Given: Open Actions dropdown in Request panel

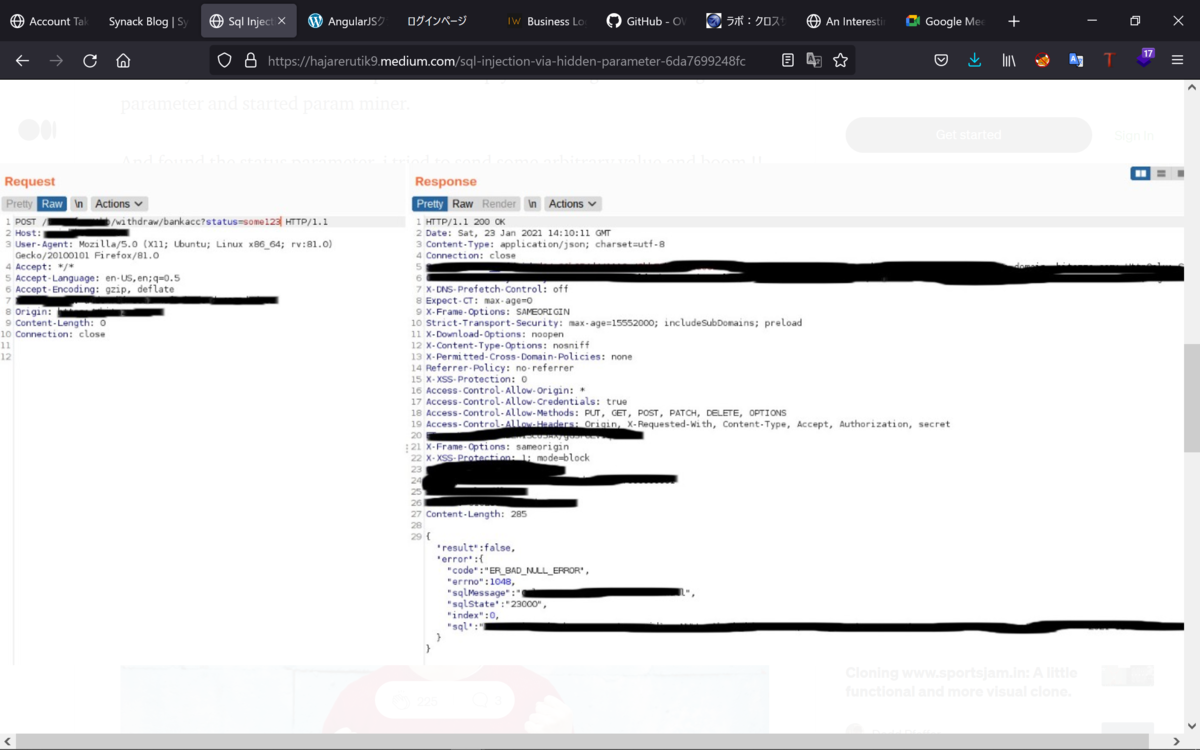Looking at the screenshot, I should [x=119, y=204].
